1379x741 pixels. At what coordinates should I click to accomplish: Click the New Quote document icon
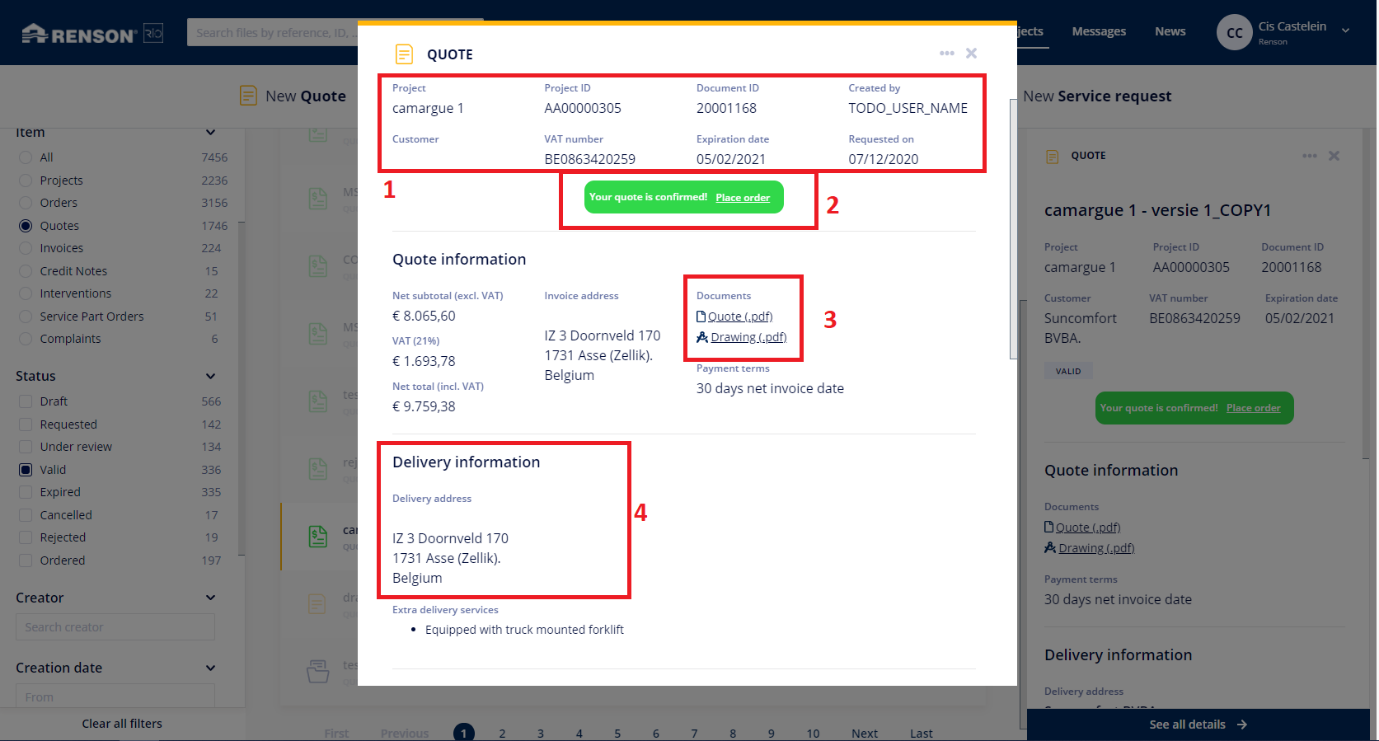248,96
